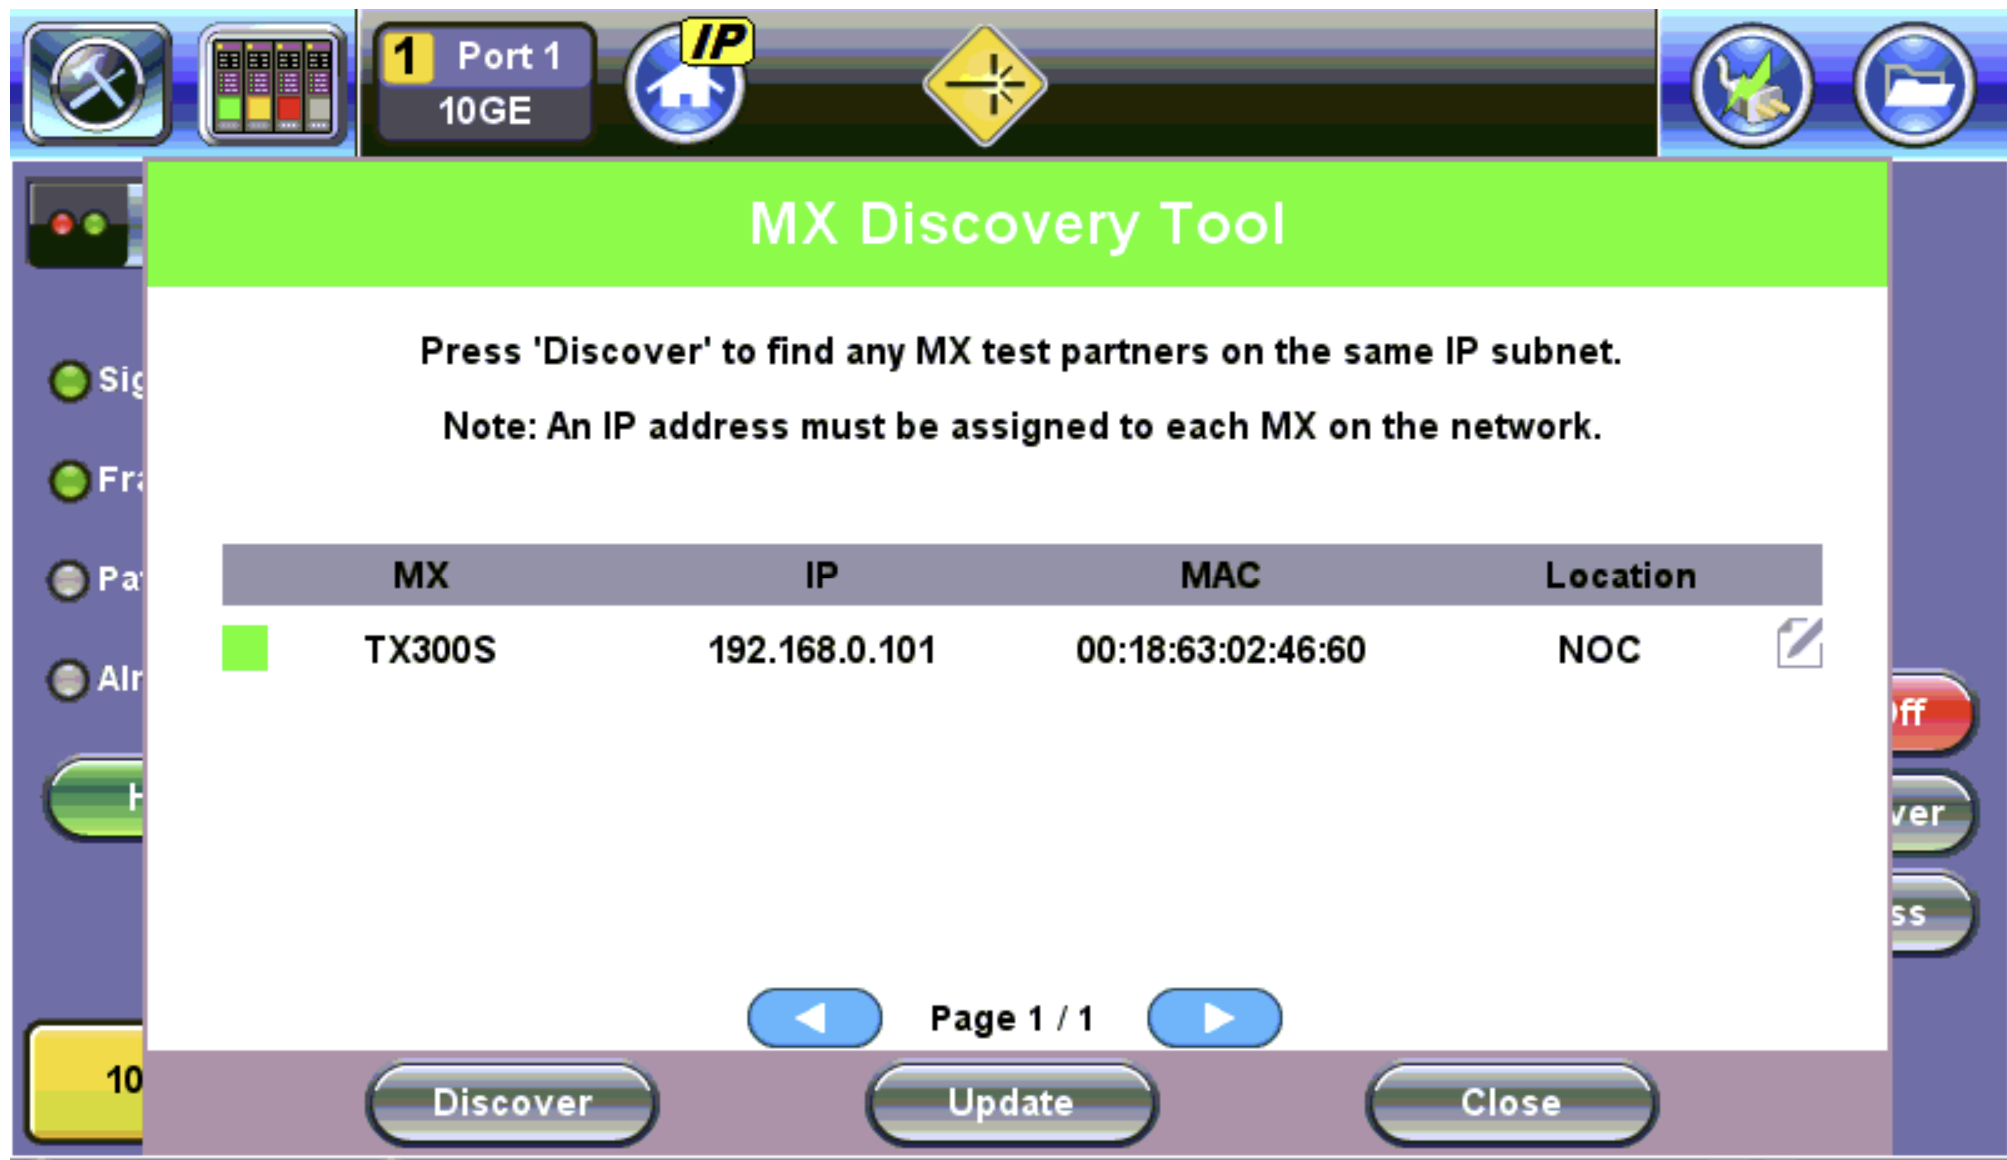
Task: Click the yellow laser test diamond icon
Action: coord(983,85)
